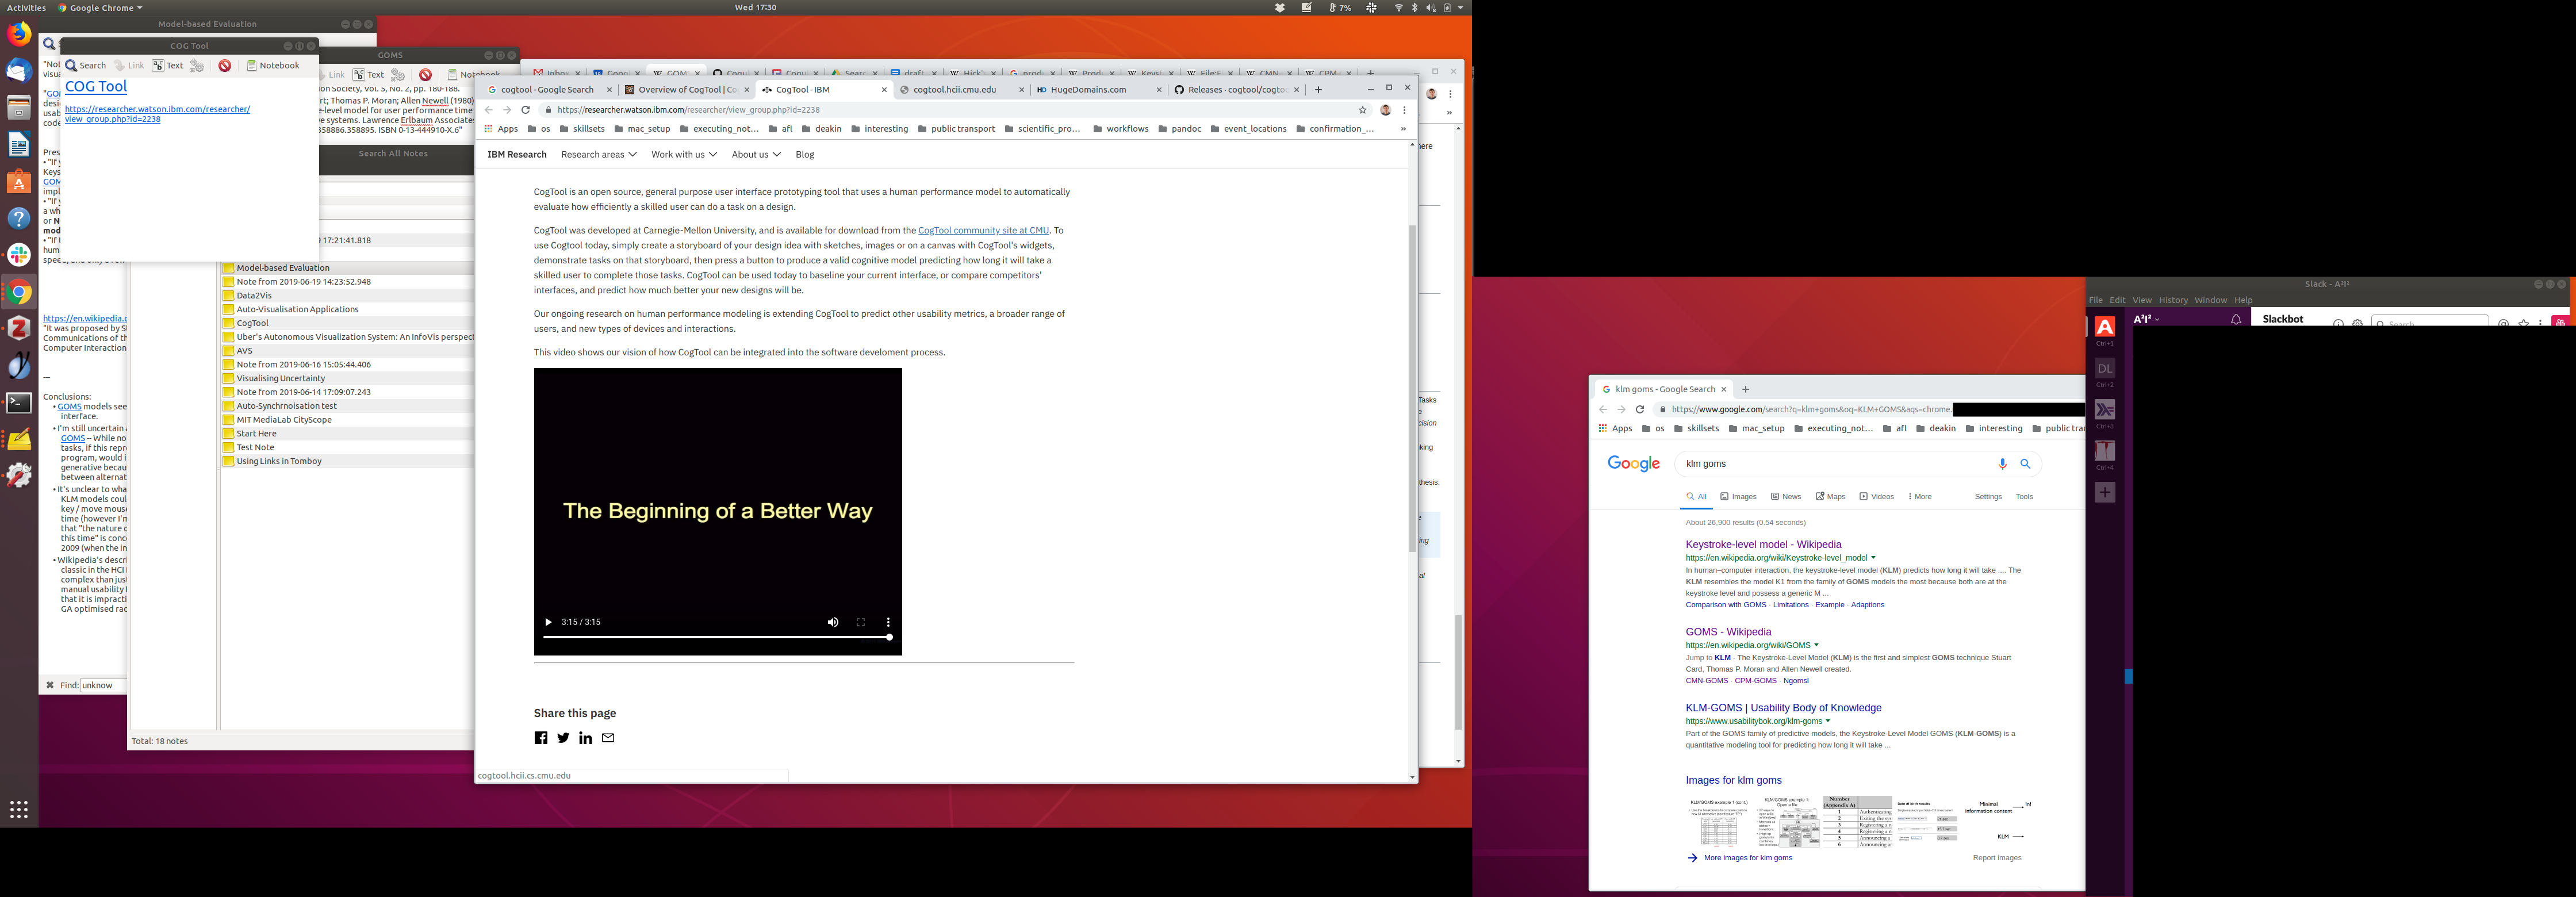Image resolution: width=2576 pixels, height=897 pixels.
Task: Open About us dropdown
Action: click(755, 155)
